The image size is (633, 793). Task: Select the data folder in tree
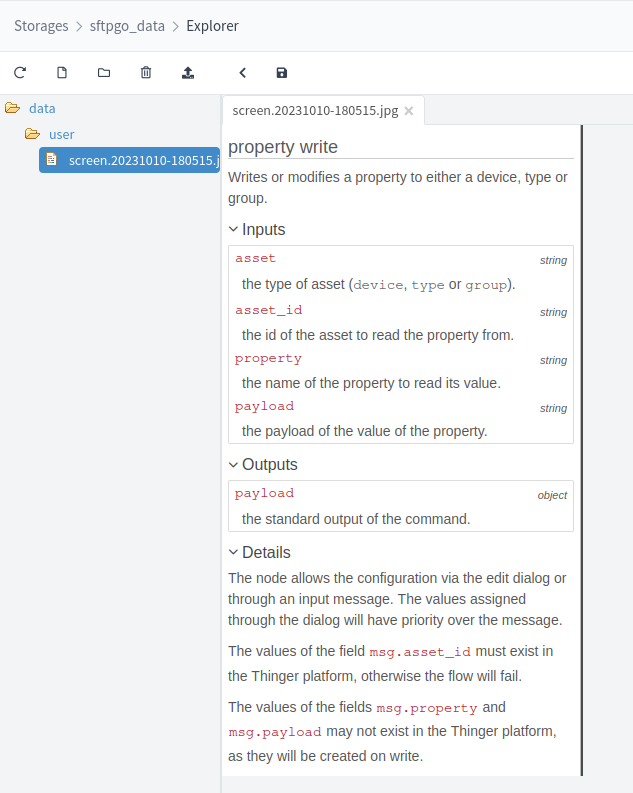click(42, 108)
